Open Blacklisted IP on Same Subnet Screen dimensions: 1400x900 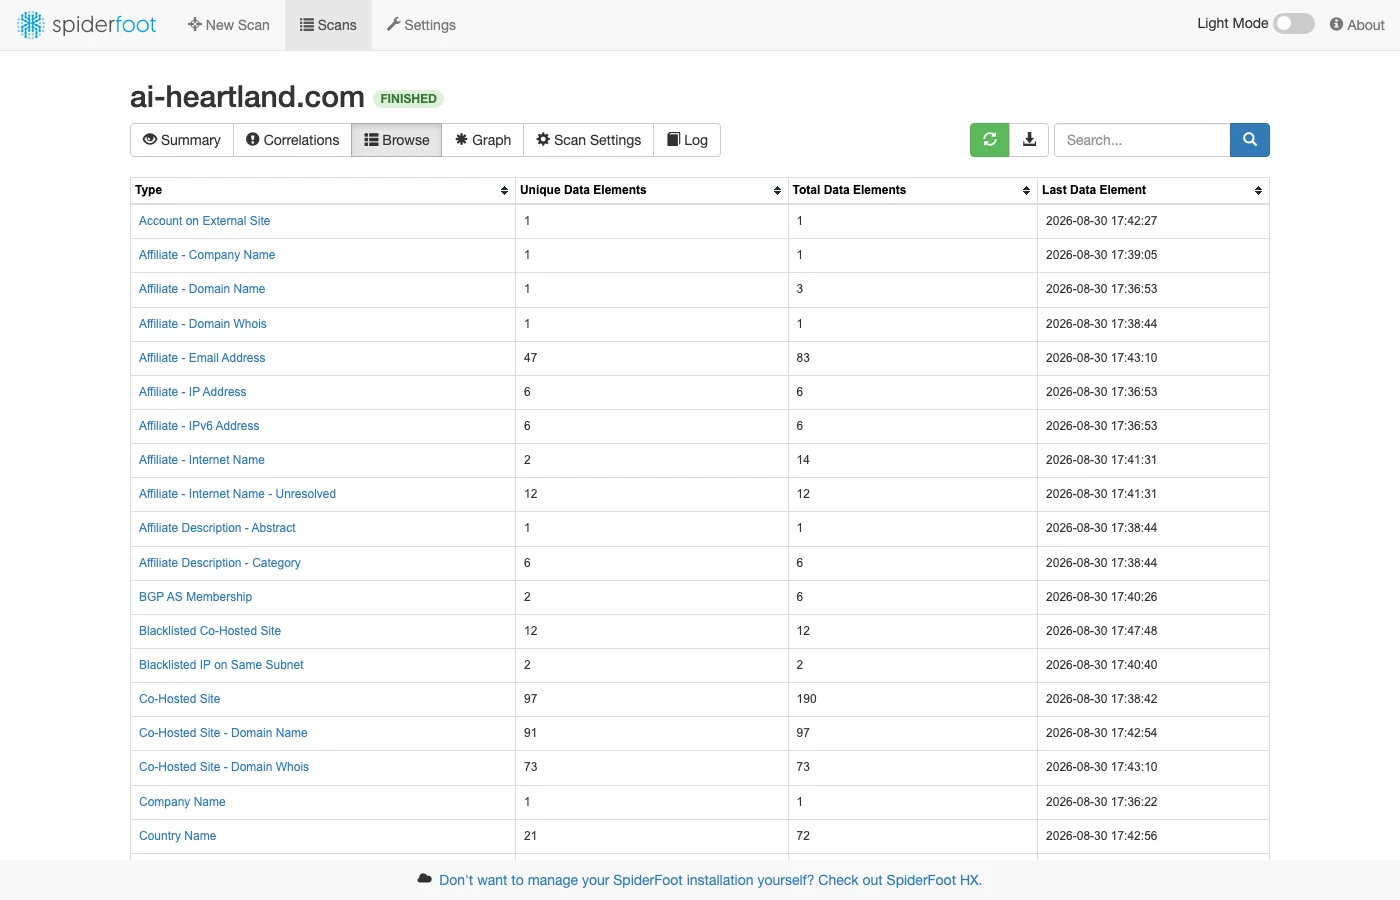point(221,665)
